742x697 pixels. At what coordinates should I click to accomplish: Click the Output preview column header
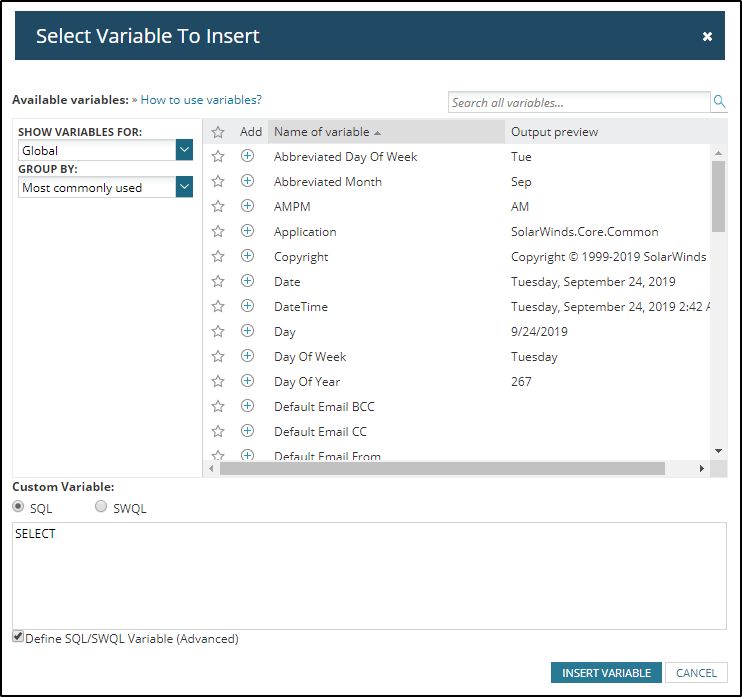[555, 132]
